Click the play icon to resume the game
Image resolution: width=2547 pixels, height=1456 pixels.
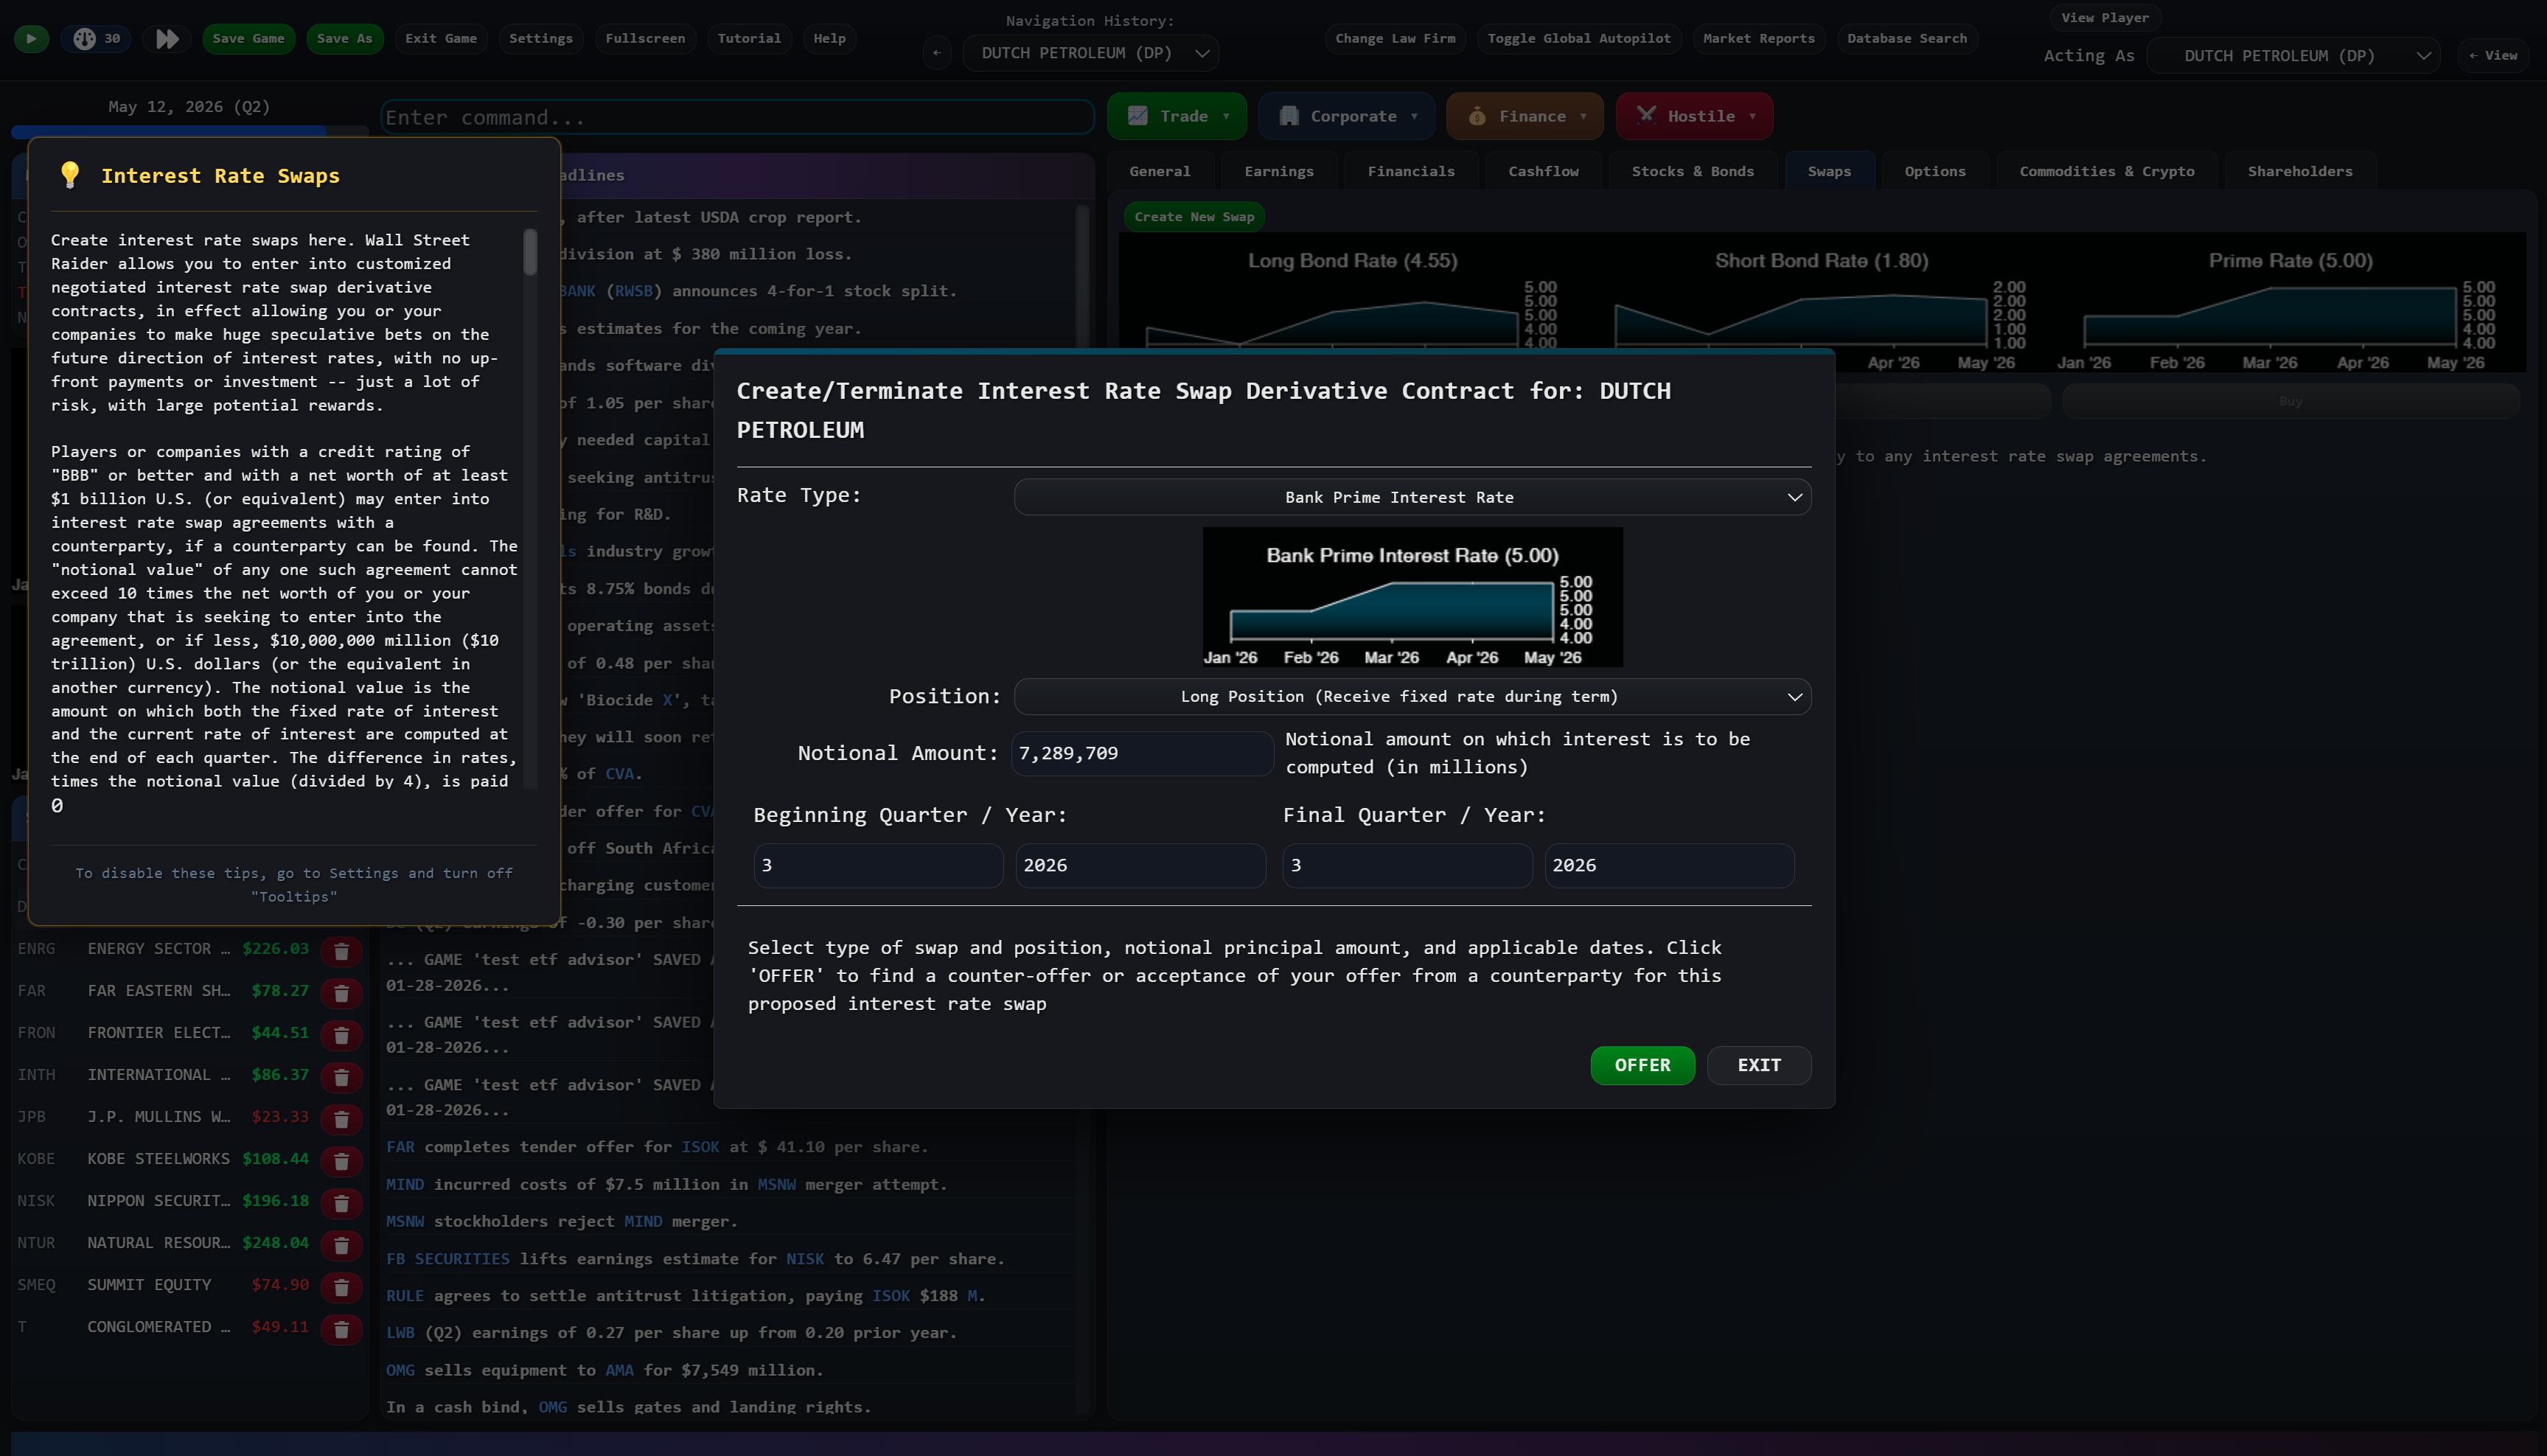click(30, 38)
